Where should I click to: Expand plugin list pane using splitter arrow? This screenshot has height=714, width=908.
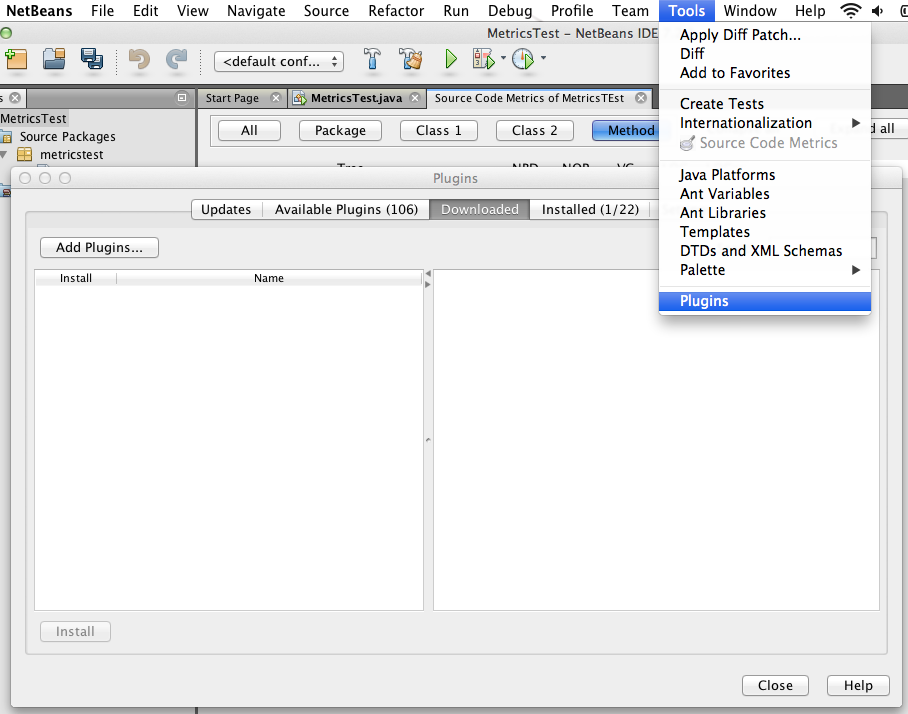[428, 284]
